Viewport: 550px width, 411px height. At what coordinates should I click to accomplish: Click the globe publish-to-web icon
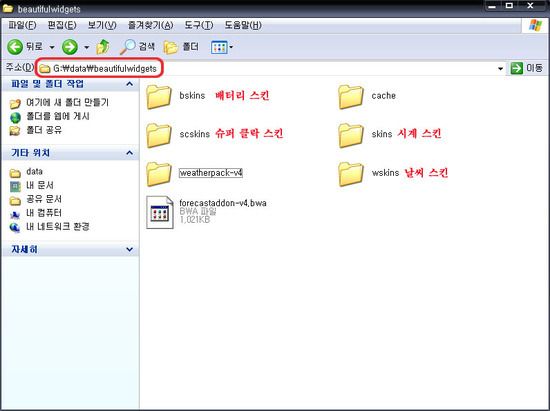(x=15, y=117)
